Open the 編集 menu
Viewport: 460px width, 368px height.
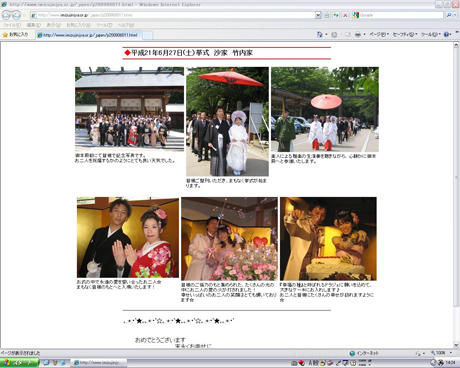(33, 25)
